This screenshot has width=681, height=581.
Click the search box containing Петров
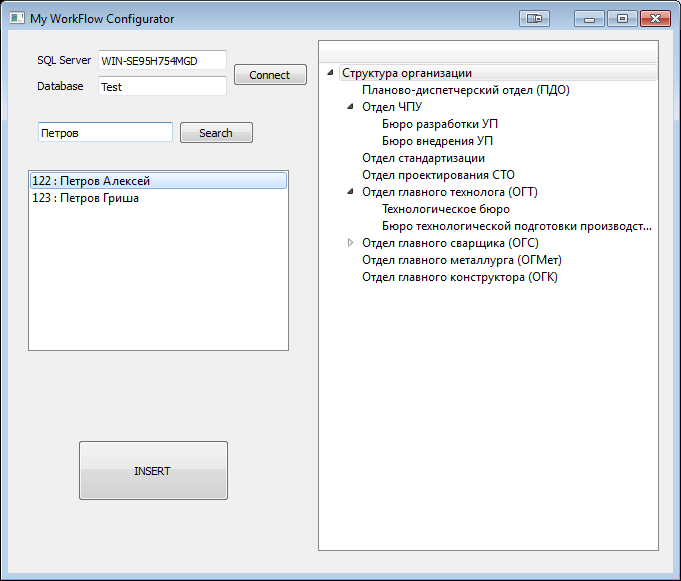click(105, 132)
